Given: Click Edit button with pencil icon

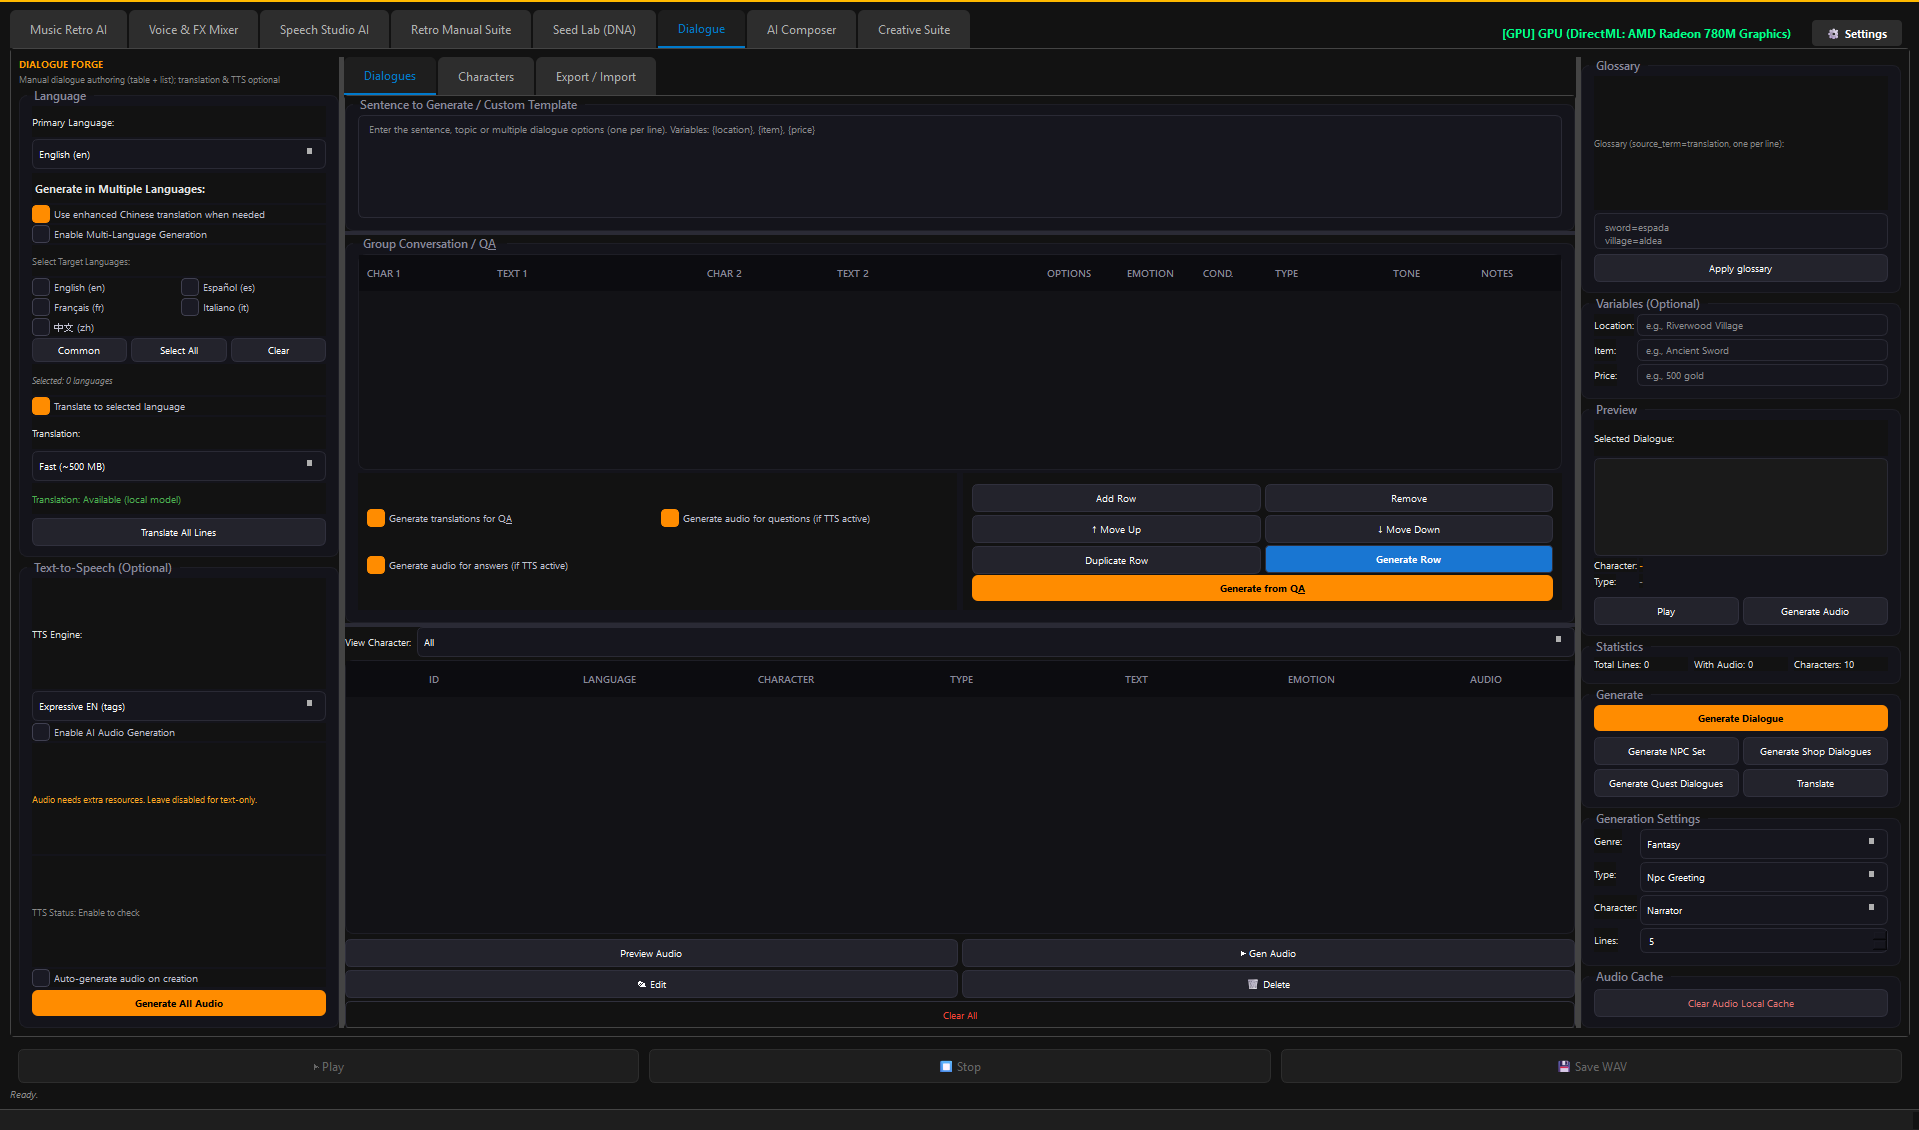Looking at the screenshot, I should point(651,984).
